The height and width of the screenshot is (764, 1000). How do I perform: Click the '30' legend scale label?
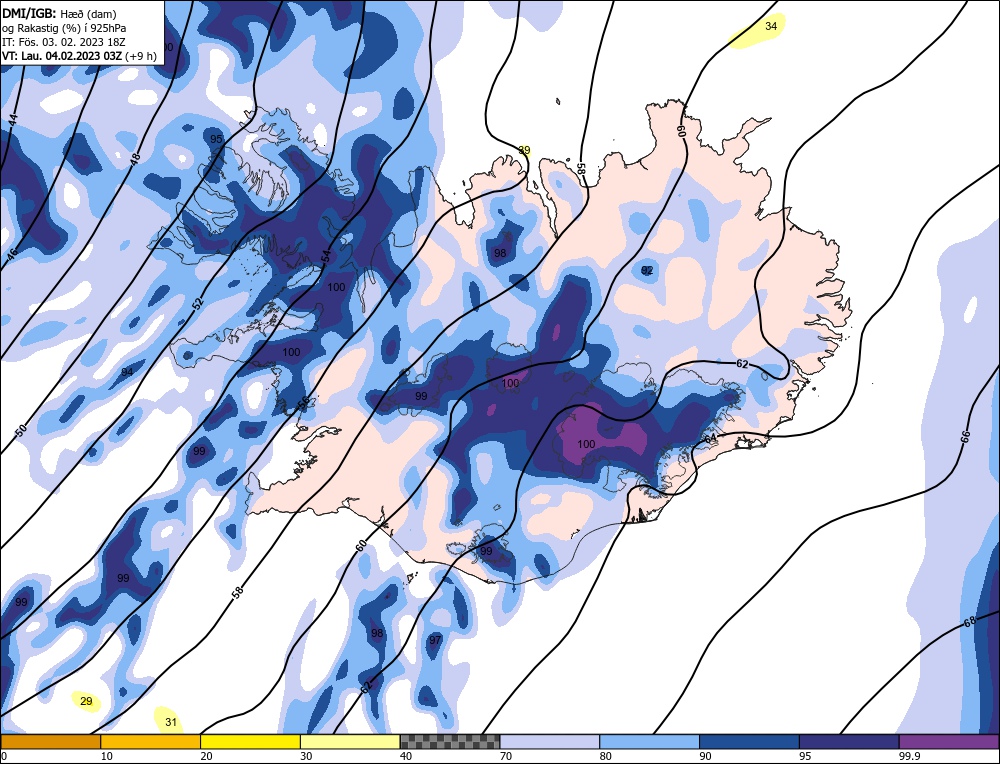coord(306,756)
